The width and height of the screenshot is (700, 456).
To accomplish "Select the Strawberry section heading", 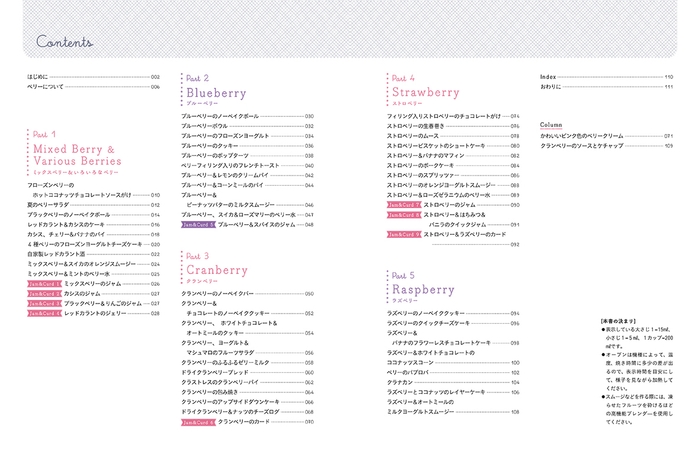I will point(426,94).
